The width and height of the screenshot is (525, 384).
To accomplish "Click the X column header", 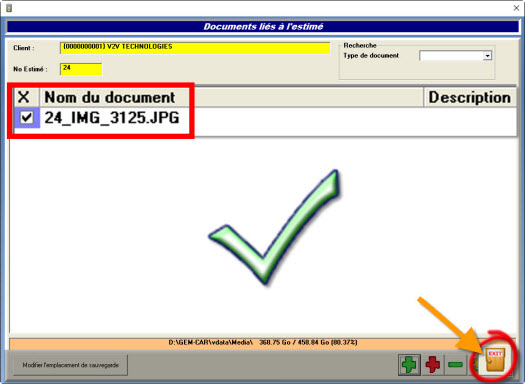I will pos(24,97).
